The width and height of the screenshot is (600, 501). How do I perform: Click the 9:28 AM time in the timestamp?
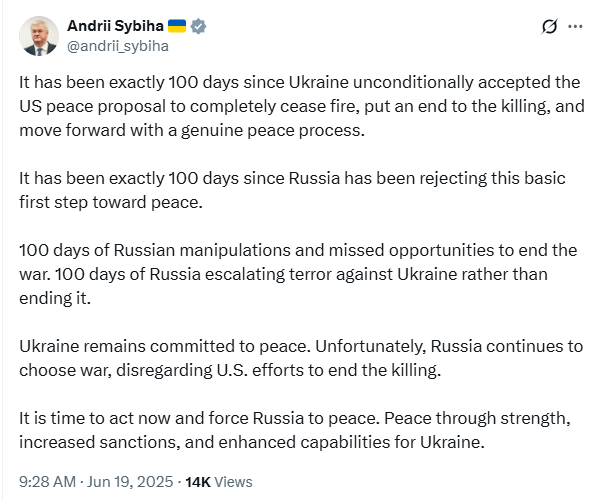point(47,481)
